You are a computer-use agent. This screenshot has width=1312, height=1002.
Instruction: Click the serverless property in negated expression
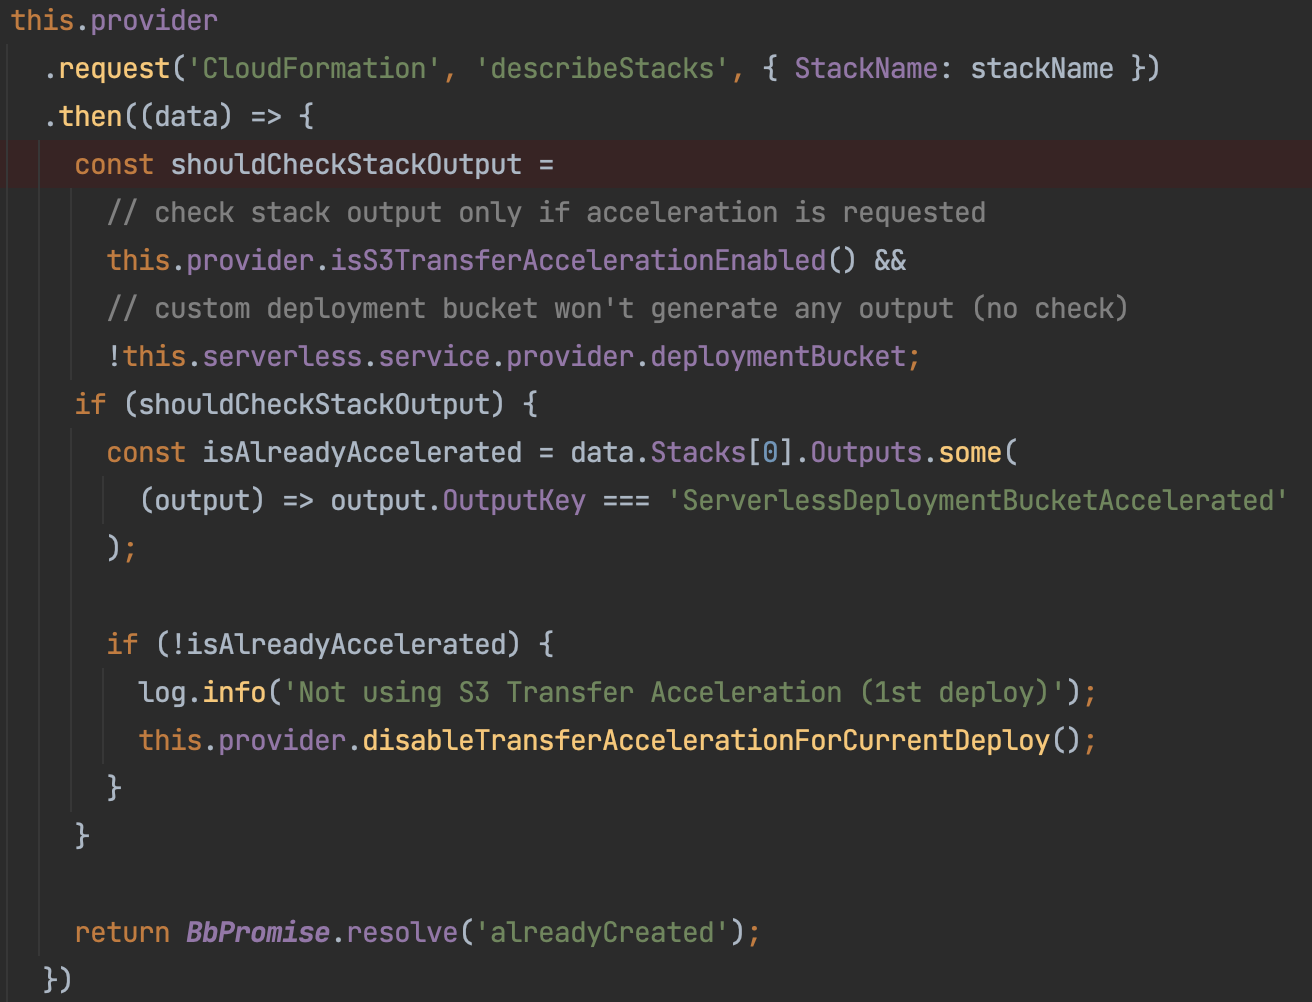(x=282, y=357)
